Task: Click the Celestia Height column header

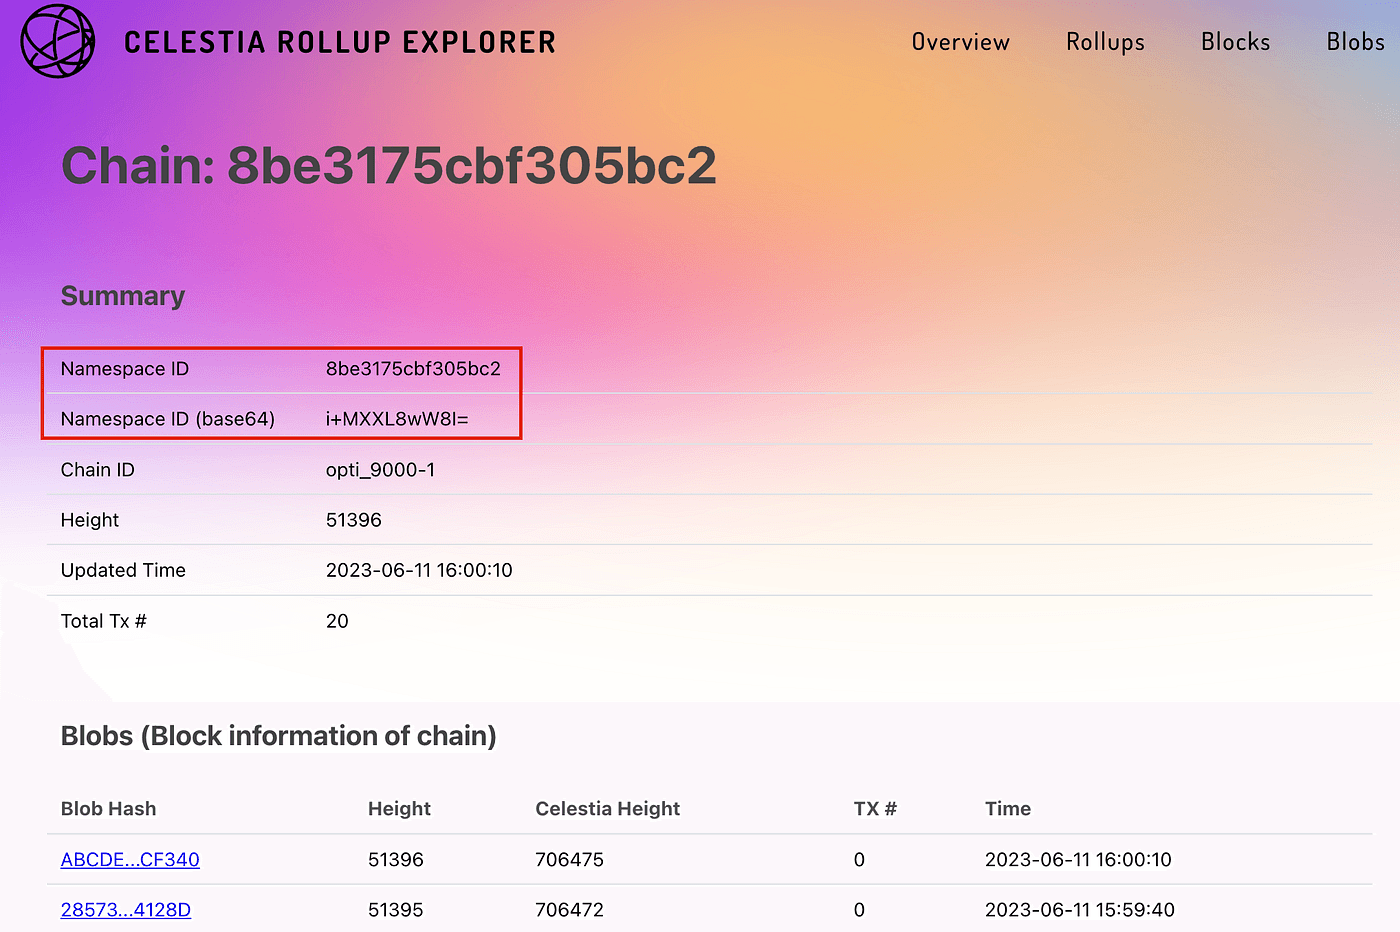Action: coord(608,808)
